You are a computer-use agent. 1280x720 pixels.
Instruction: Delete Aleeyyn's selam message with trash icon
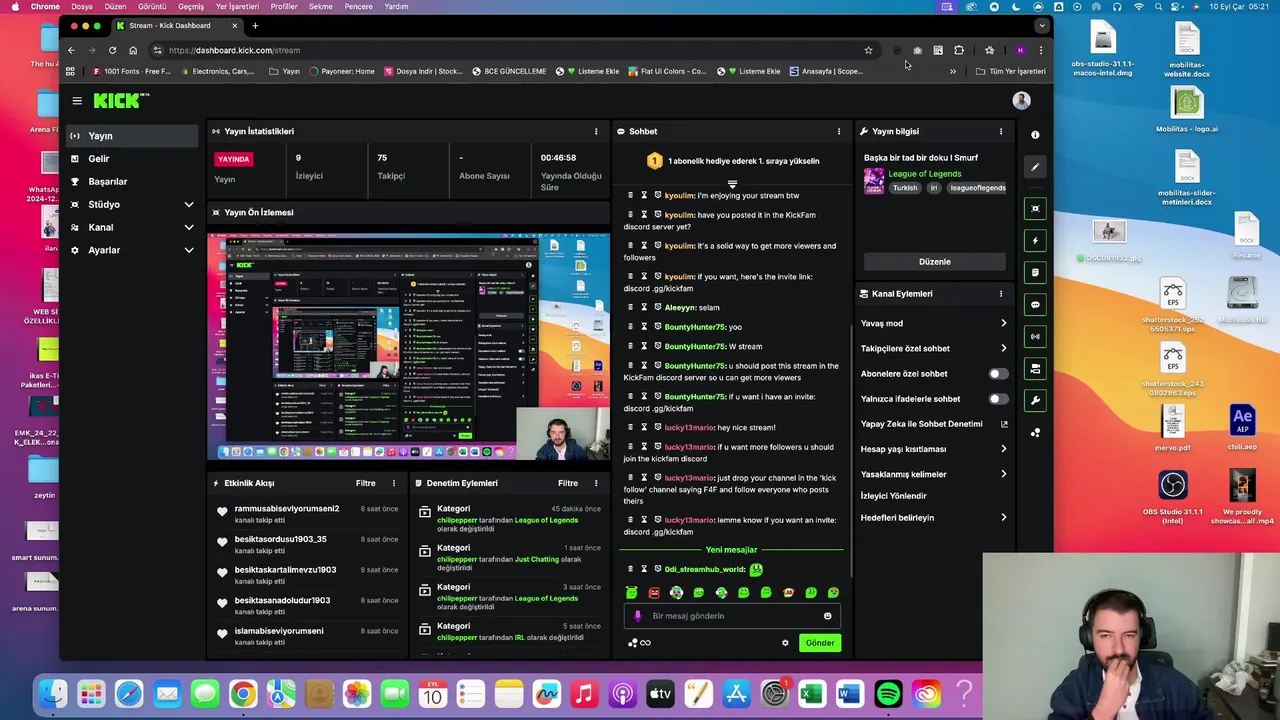630,307
